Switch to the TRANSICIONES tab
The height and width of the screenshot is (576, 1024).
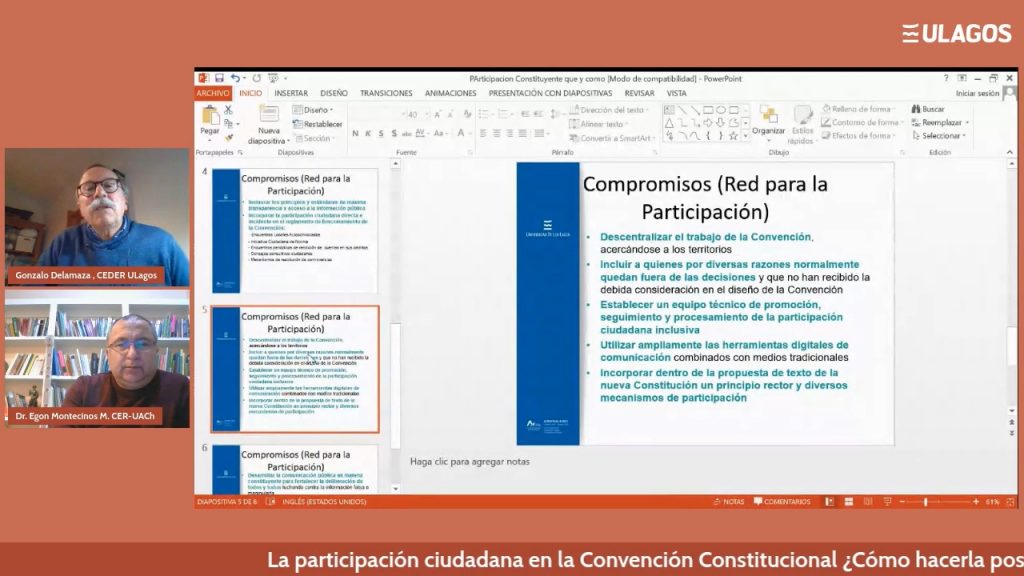tap(386, 93)
